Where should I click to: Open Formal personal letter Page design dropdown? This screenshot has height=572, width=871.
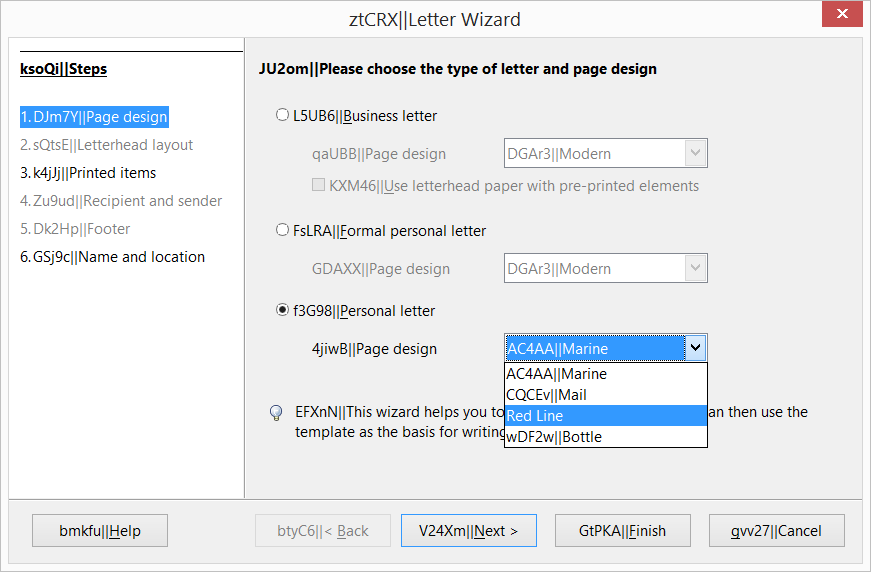pyautogui.click(x=696, y=268)
